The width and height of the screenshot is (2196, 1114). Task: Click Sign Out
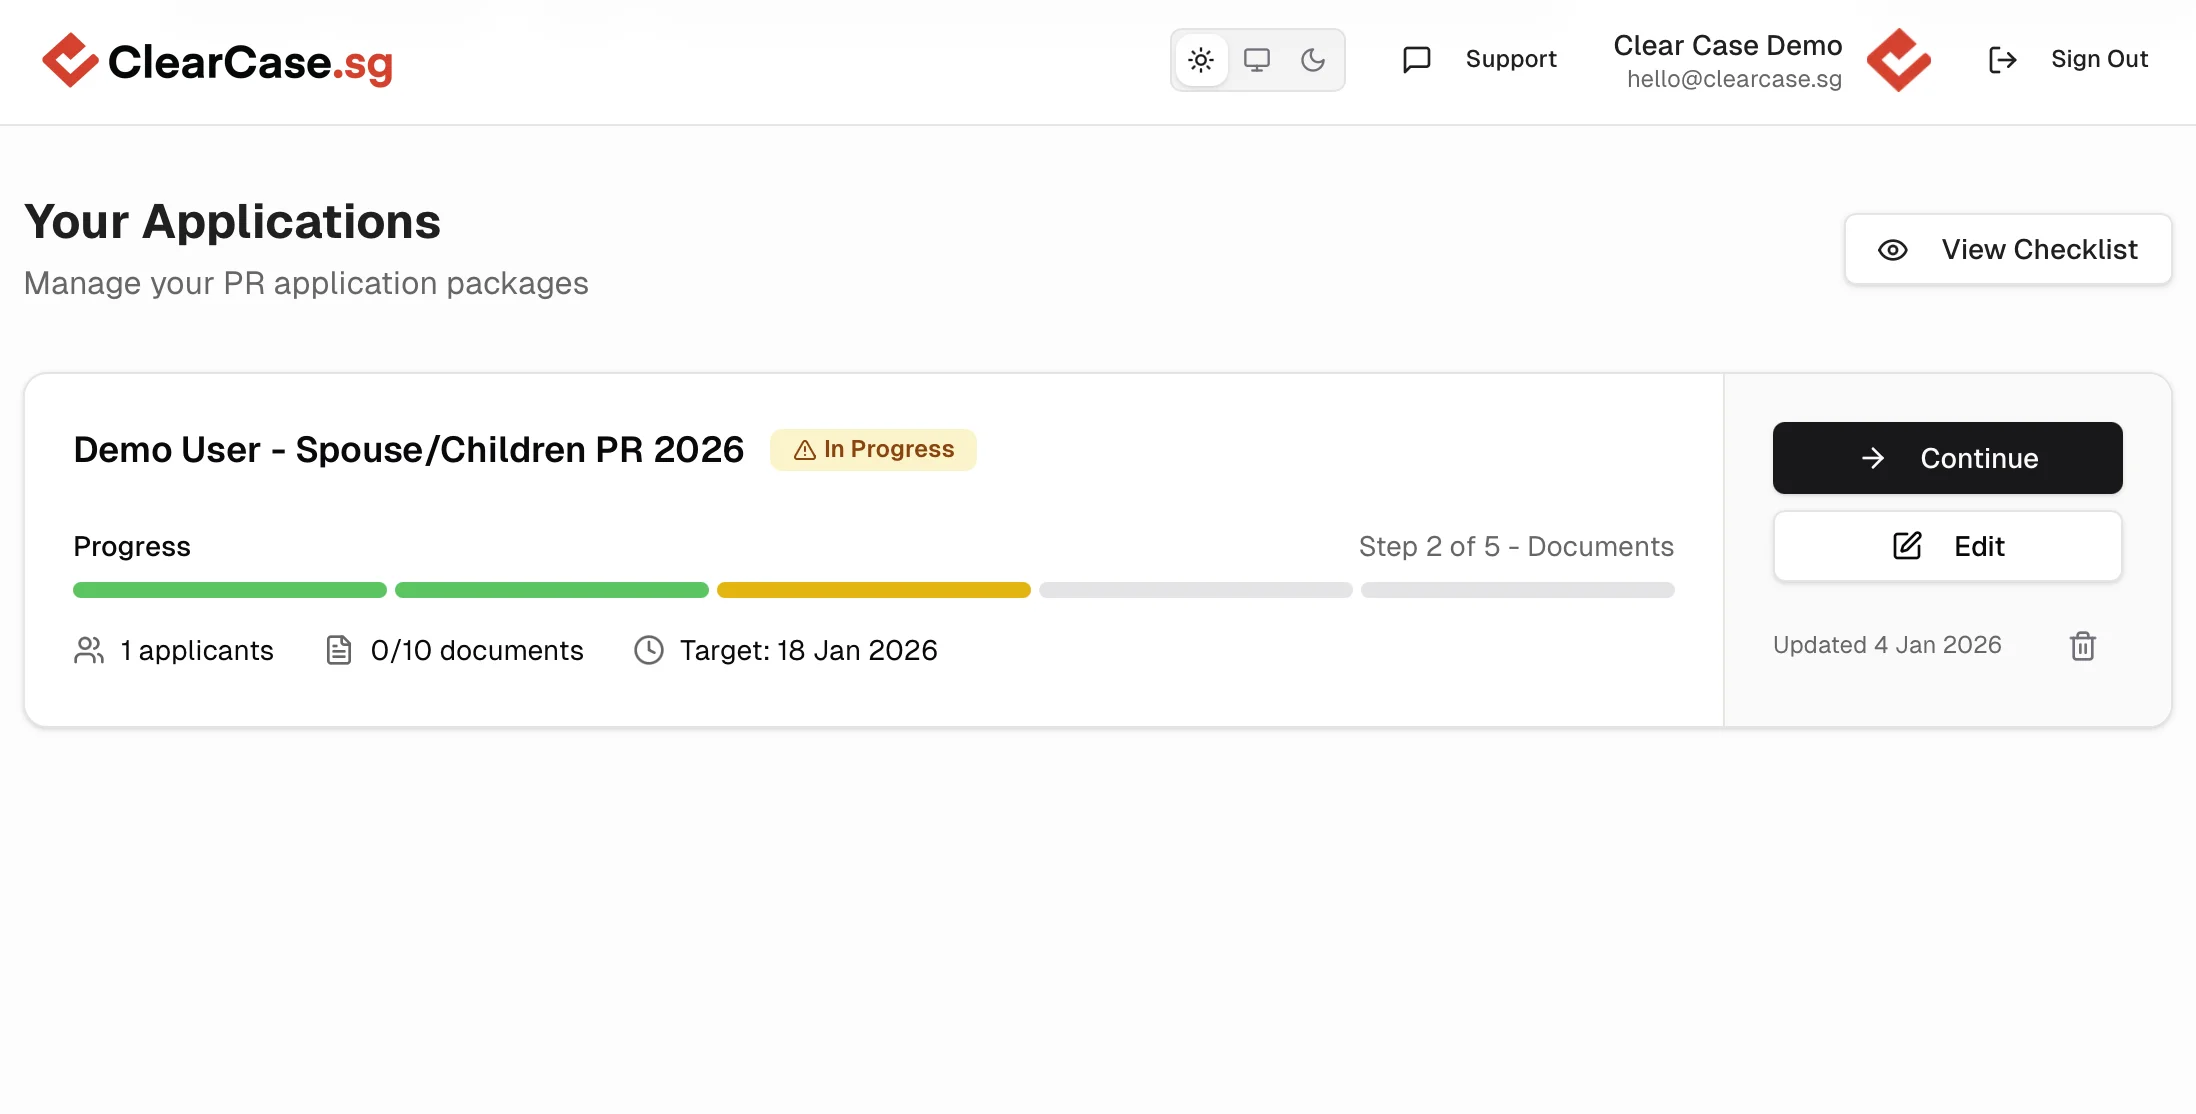click(2099, 60)
